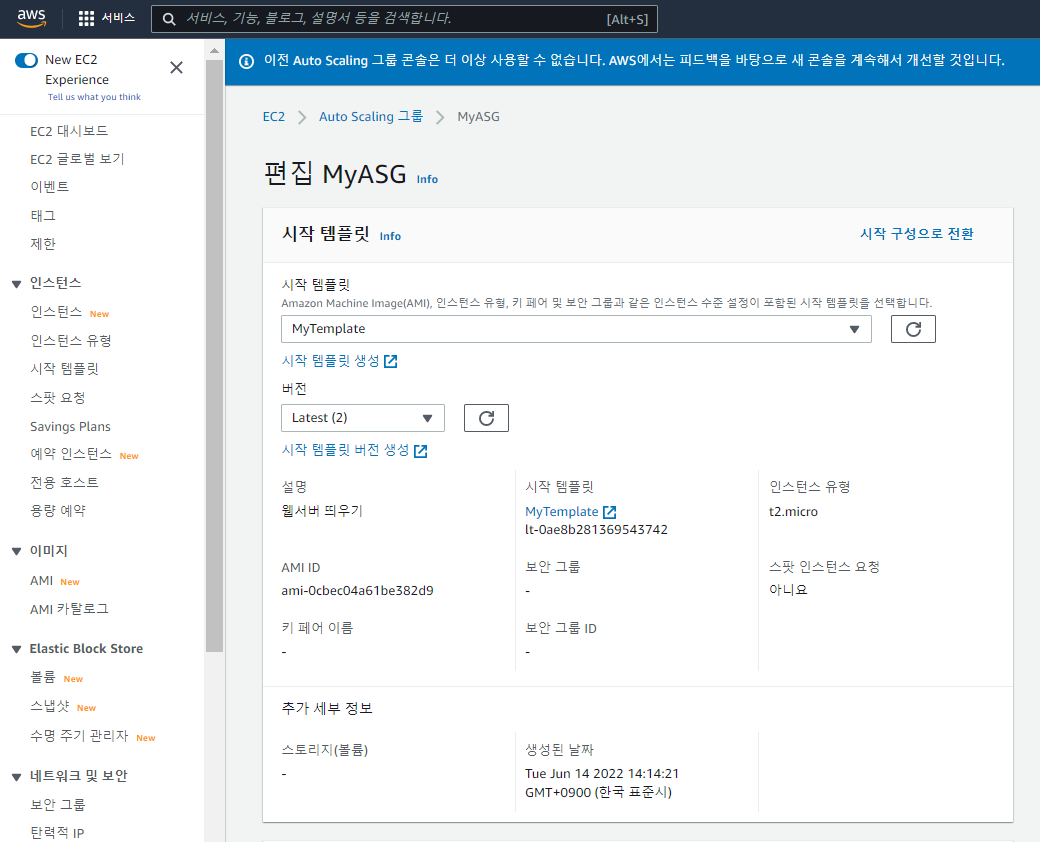Open 예약 인스턴스 page

[70, 454]
